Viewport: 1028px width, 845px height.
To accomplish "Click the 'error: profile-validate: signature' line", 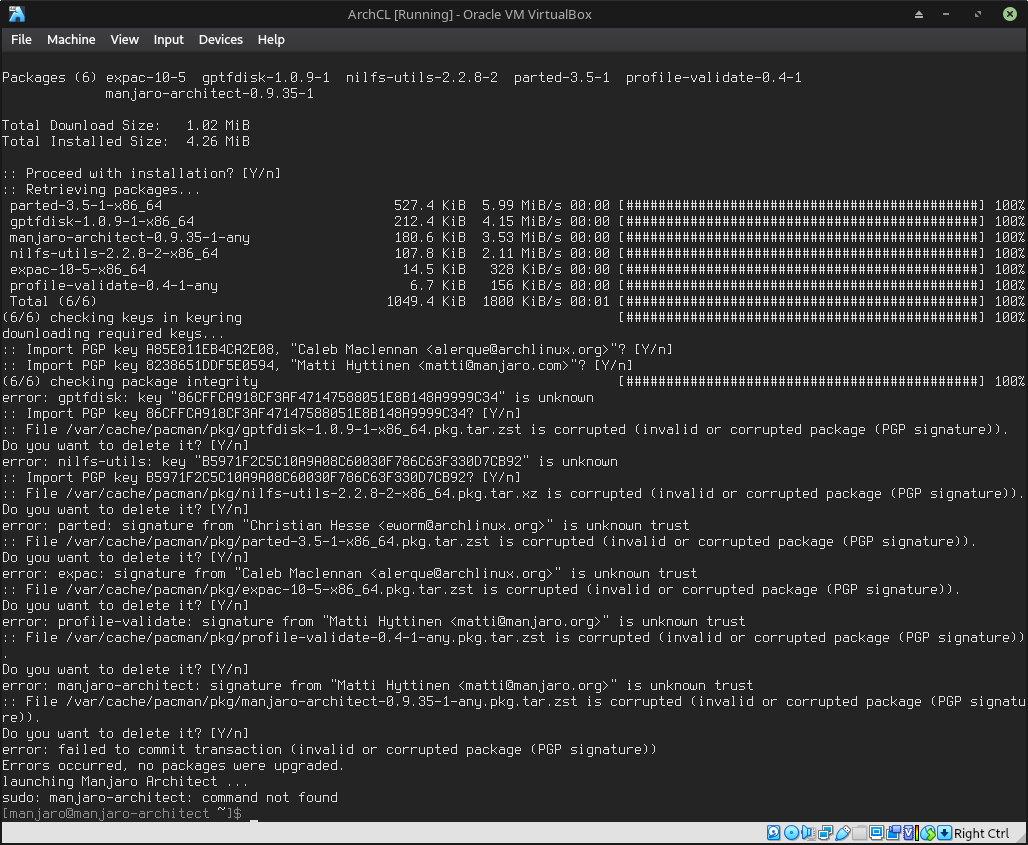I will pos(374,621).
